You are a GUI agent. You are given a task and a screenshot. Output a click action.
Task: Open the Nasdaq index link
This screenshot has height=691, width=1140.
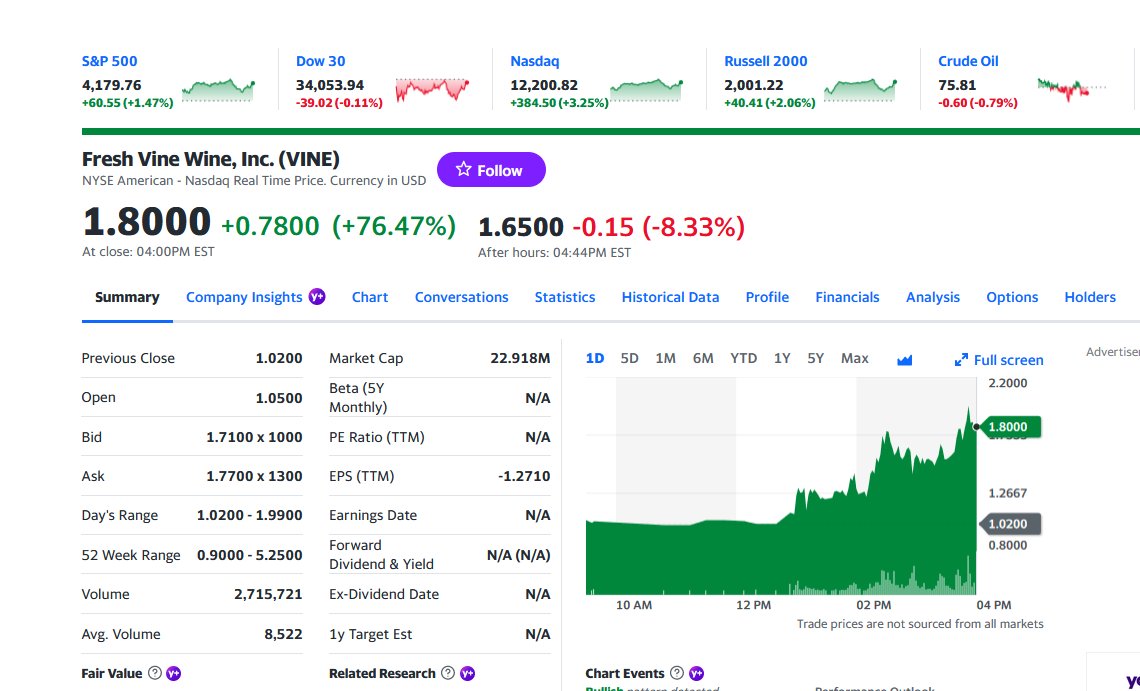coord(534,61)
